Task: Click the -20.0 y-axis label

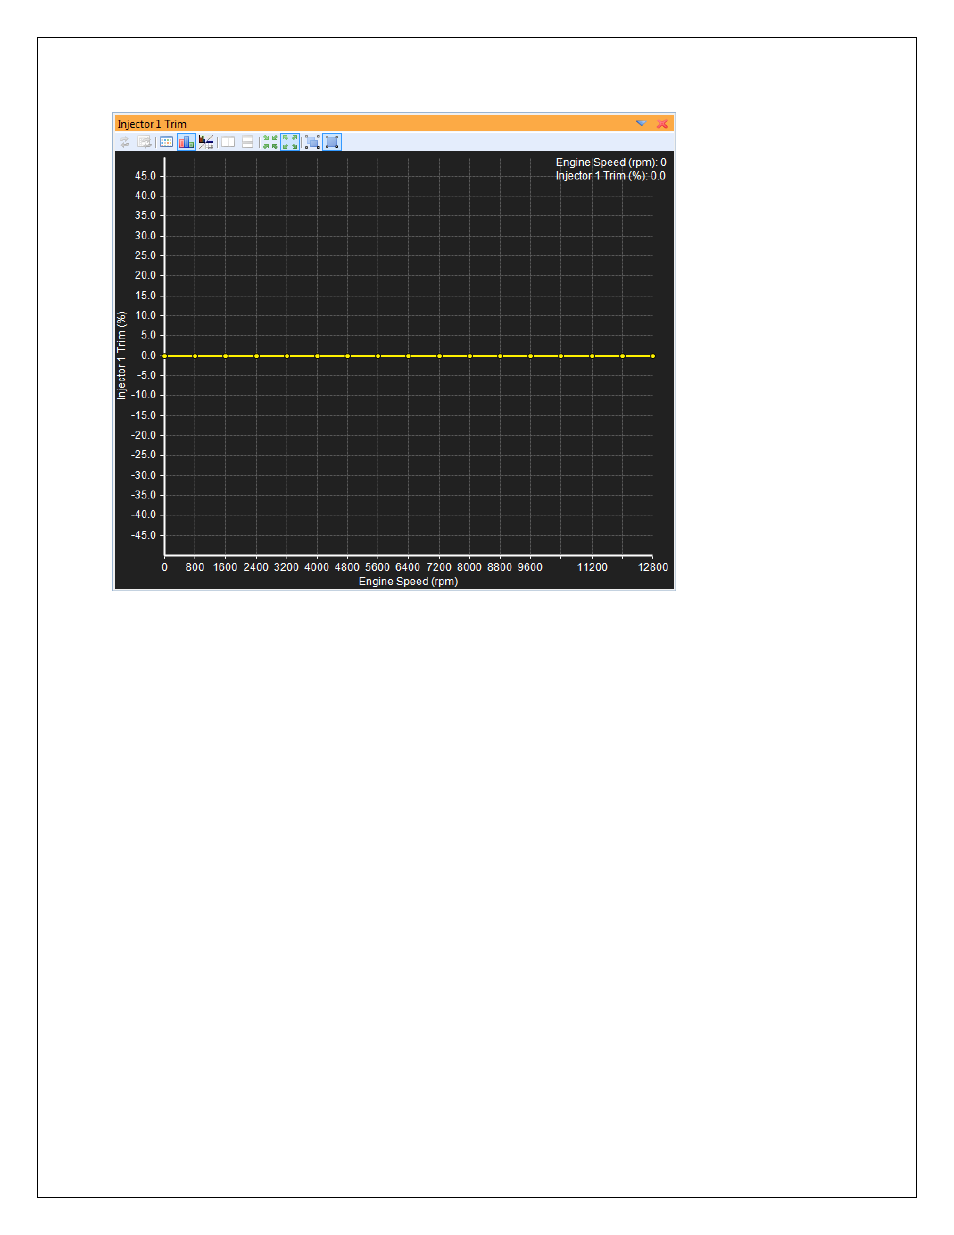Action: (x=144, y=435)
